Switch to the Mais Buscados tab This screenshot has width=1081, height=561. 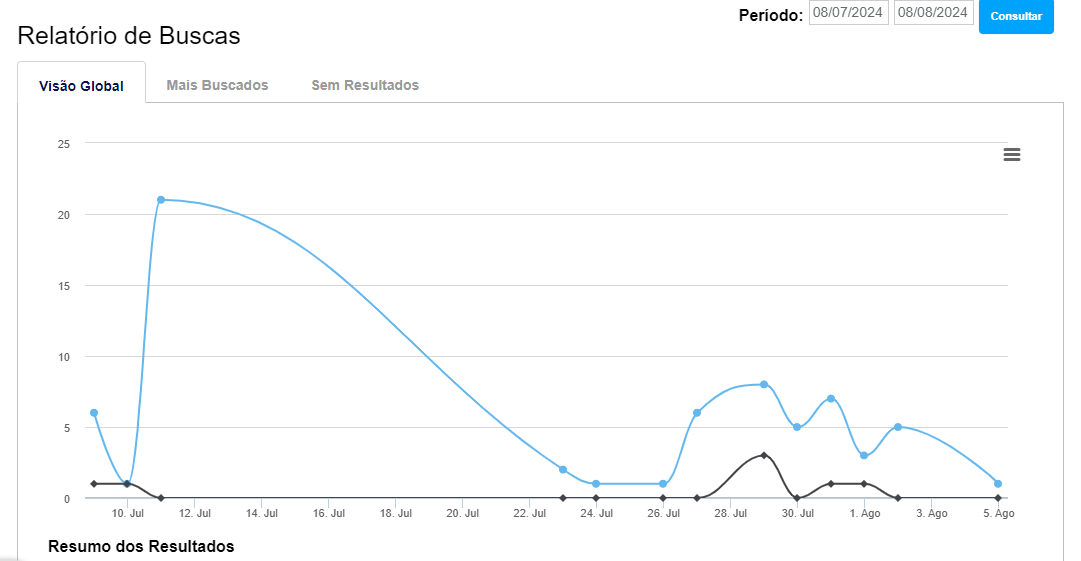coord(217,85)
